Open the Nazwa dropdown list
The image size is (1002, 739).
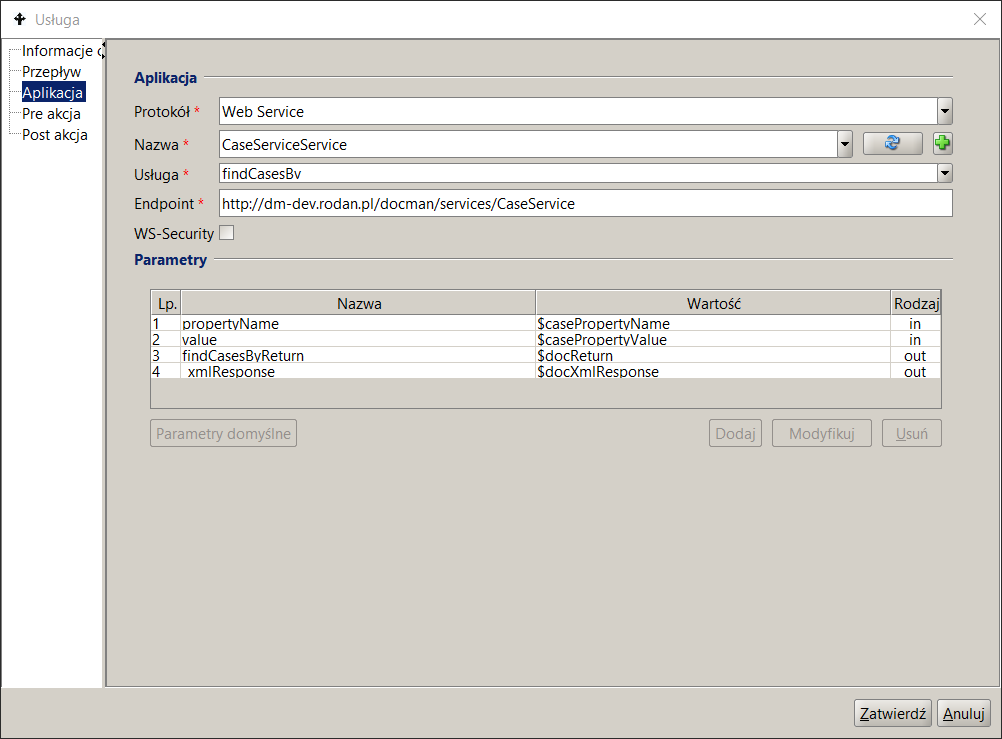pos(844,144)
